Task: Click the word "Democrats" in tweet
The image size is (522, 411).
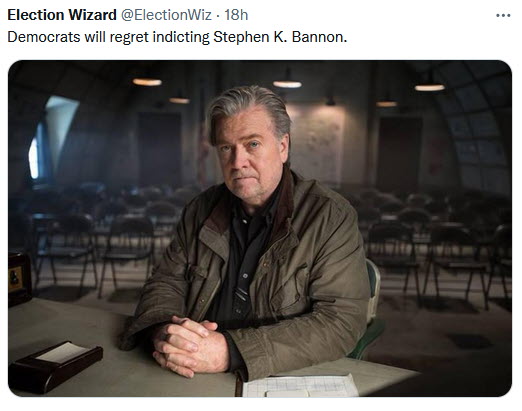Action: [x=44, y=37]
